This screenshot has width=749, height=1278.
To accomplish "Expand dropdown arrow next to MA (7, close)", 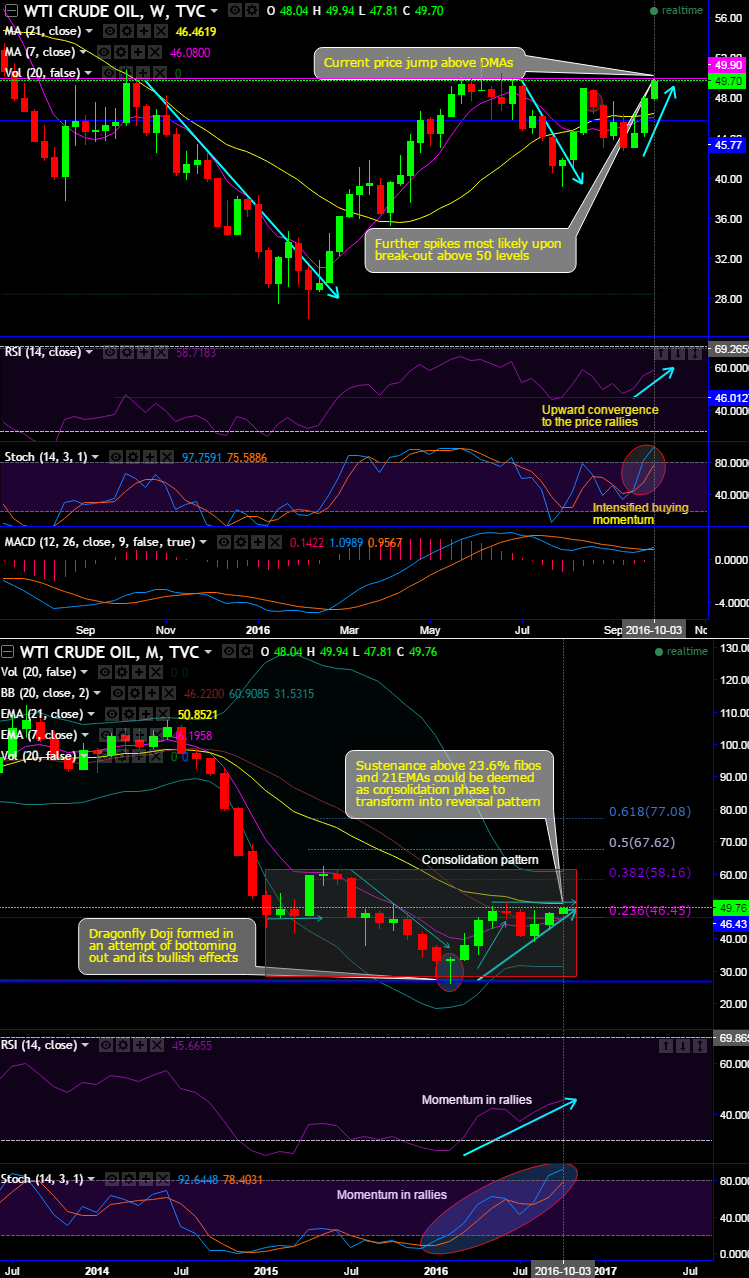I will [x=82, y=52].
